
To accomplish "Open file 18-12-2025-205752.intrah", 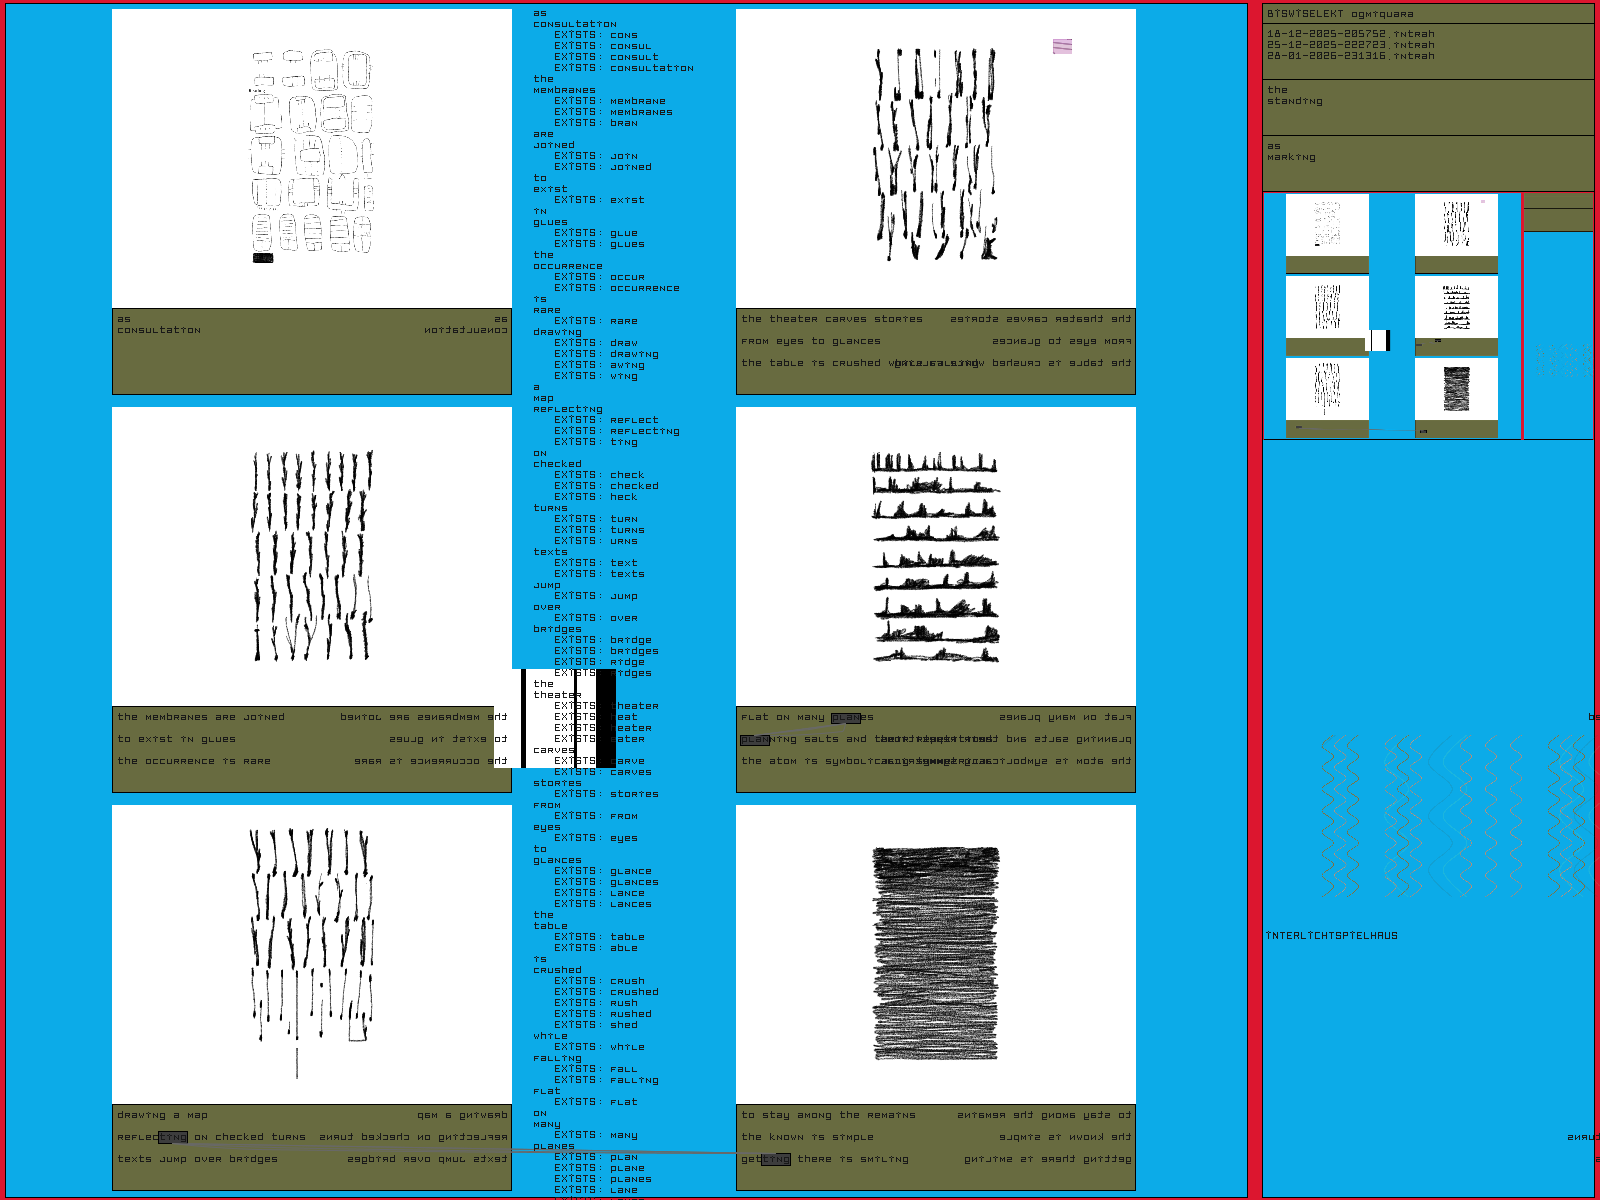I will coord(1350,34).
